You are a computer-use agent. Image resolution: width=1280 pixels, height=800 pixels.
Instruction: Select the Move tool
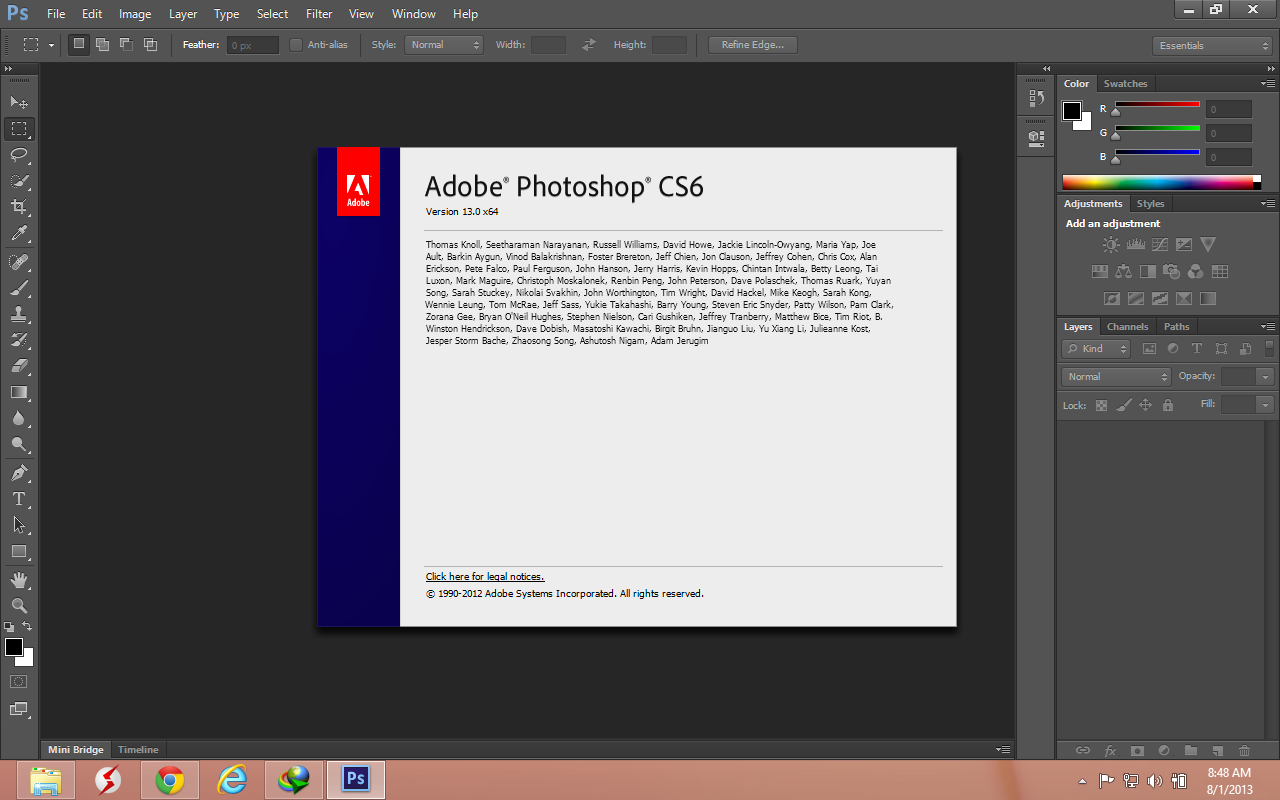pos(19,102)
